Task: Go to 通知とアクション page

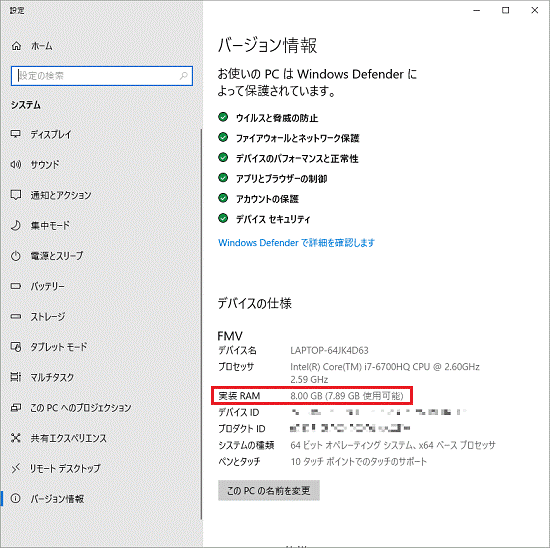Action: (x=102, y=195)
